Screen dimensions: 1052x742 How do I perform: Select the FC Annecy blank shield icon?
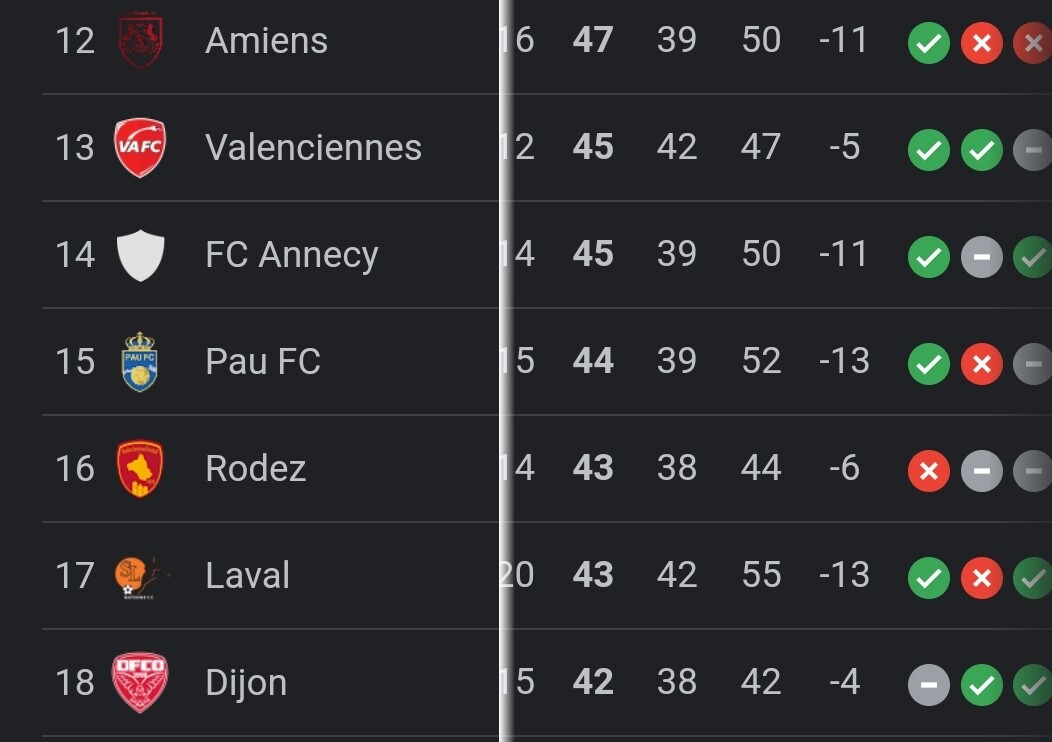click(x=140, y=255)
